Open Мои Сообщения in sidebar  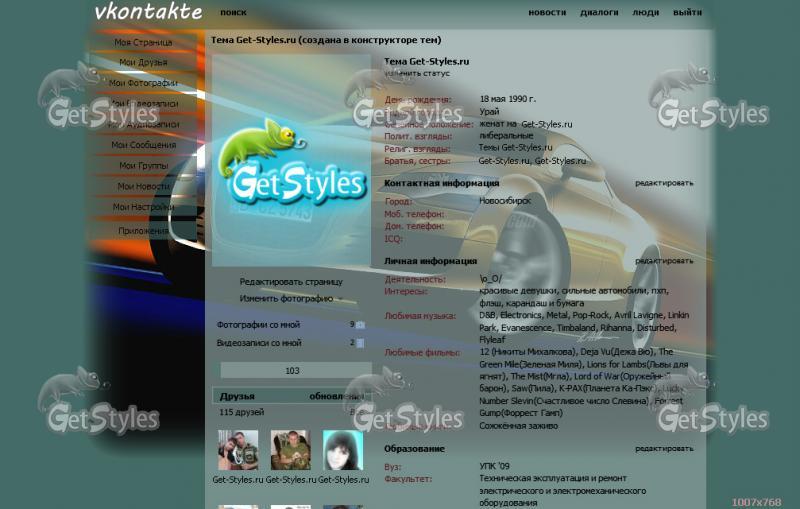click(143, 145)
